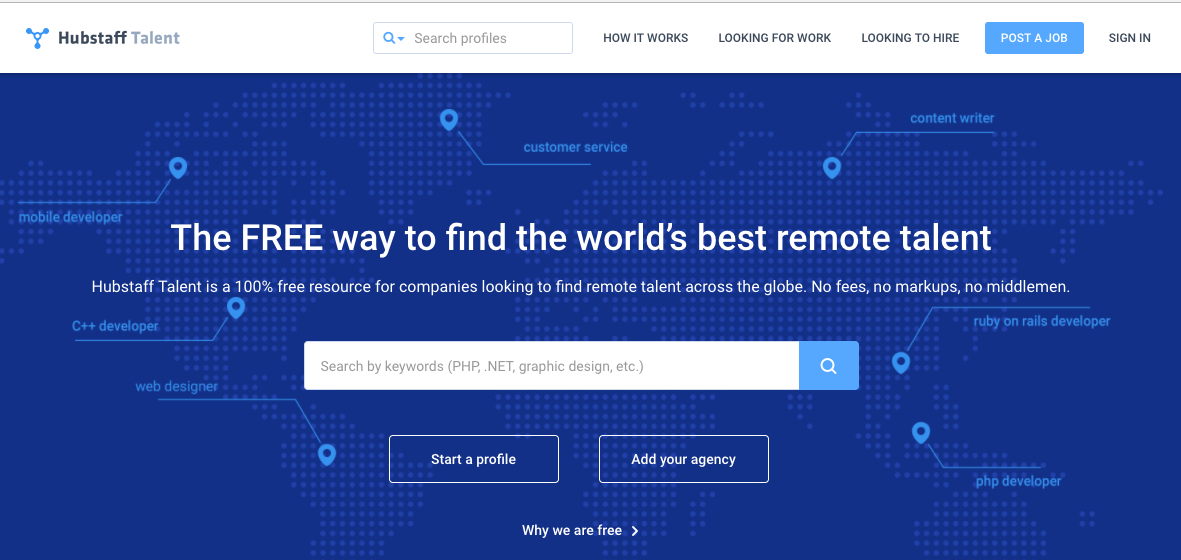Click the map pin above customer service
This screenshot has height=560, width=1181.
[449, 120]
